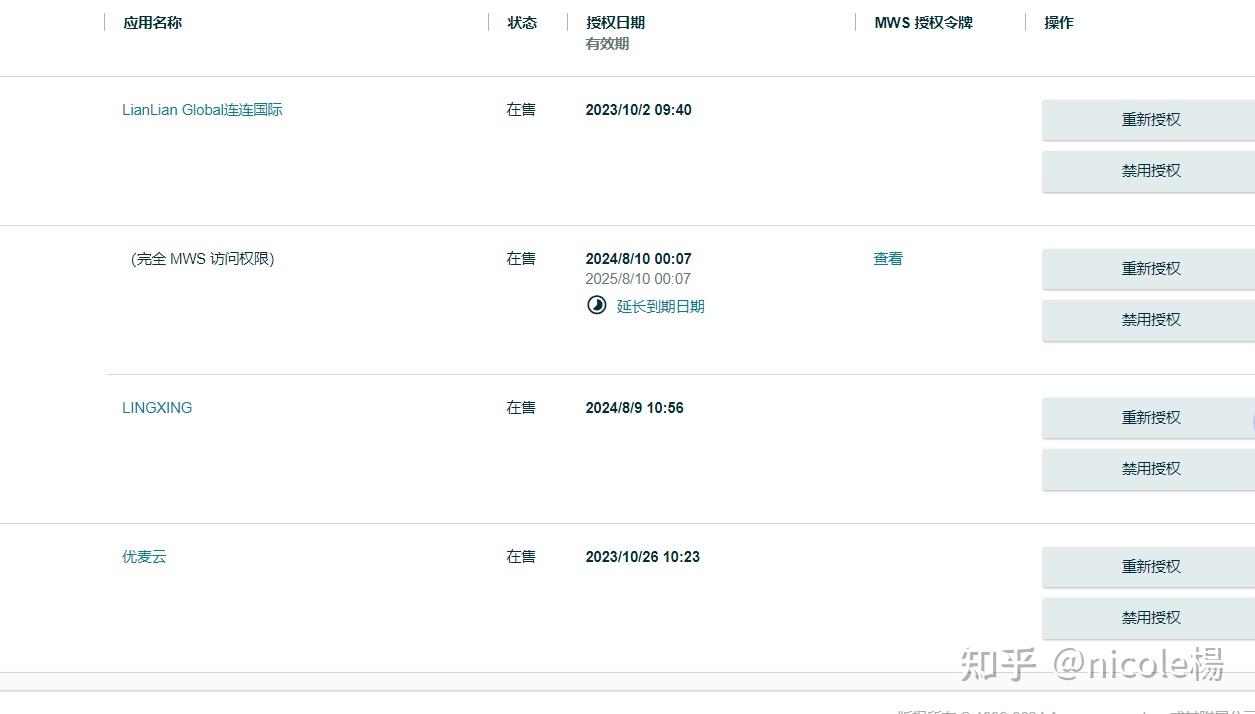1255x714 pixels.
Task: Click the (完全 MWS 访问权限) app name text
Action: click(x=202, y=259)
